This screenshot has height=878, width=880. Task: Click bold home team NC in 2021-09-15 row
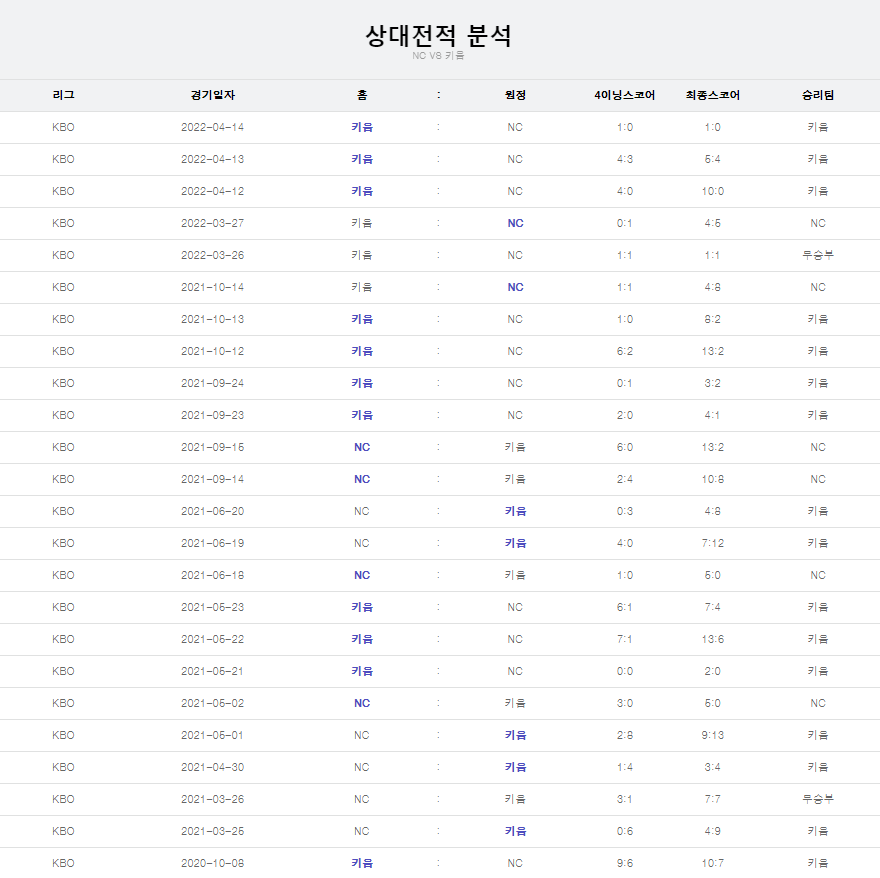[362, 447]
